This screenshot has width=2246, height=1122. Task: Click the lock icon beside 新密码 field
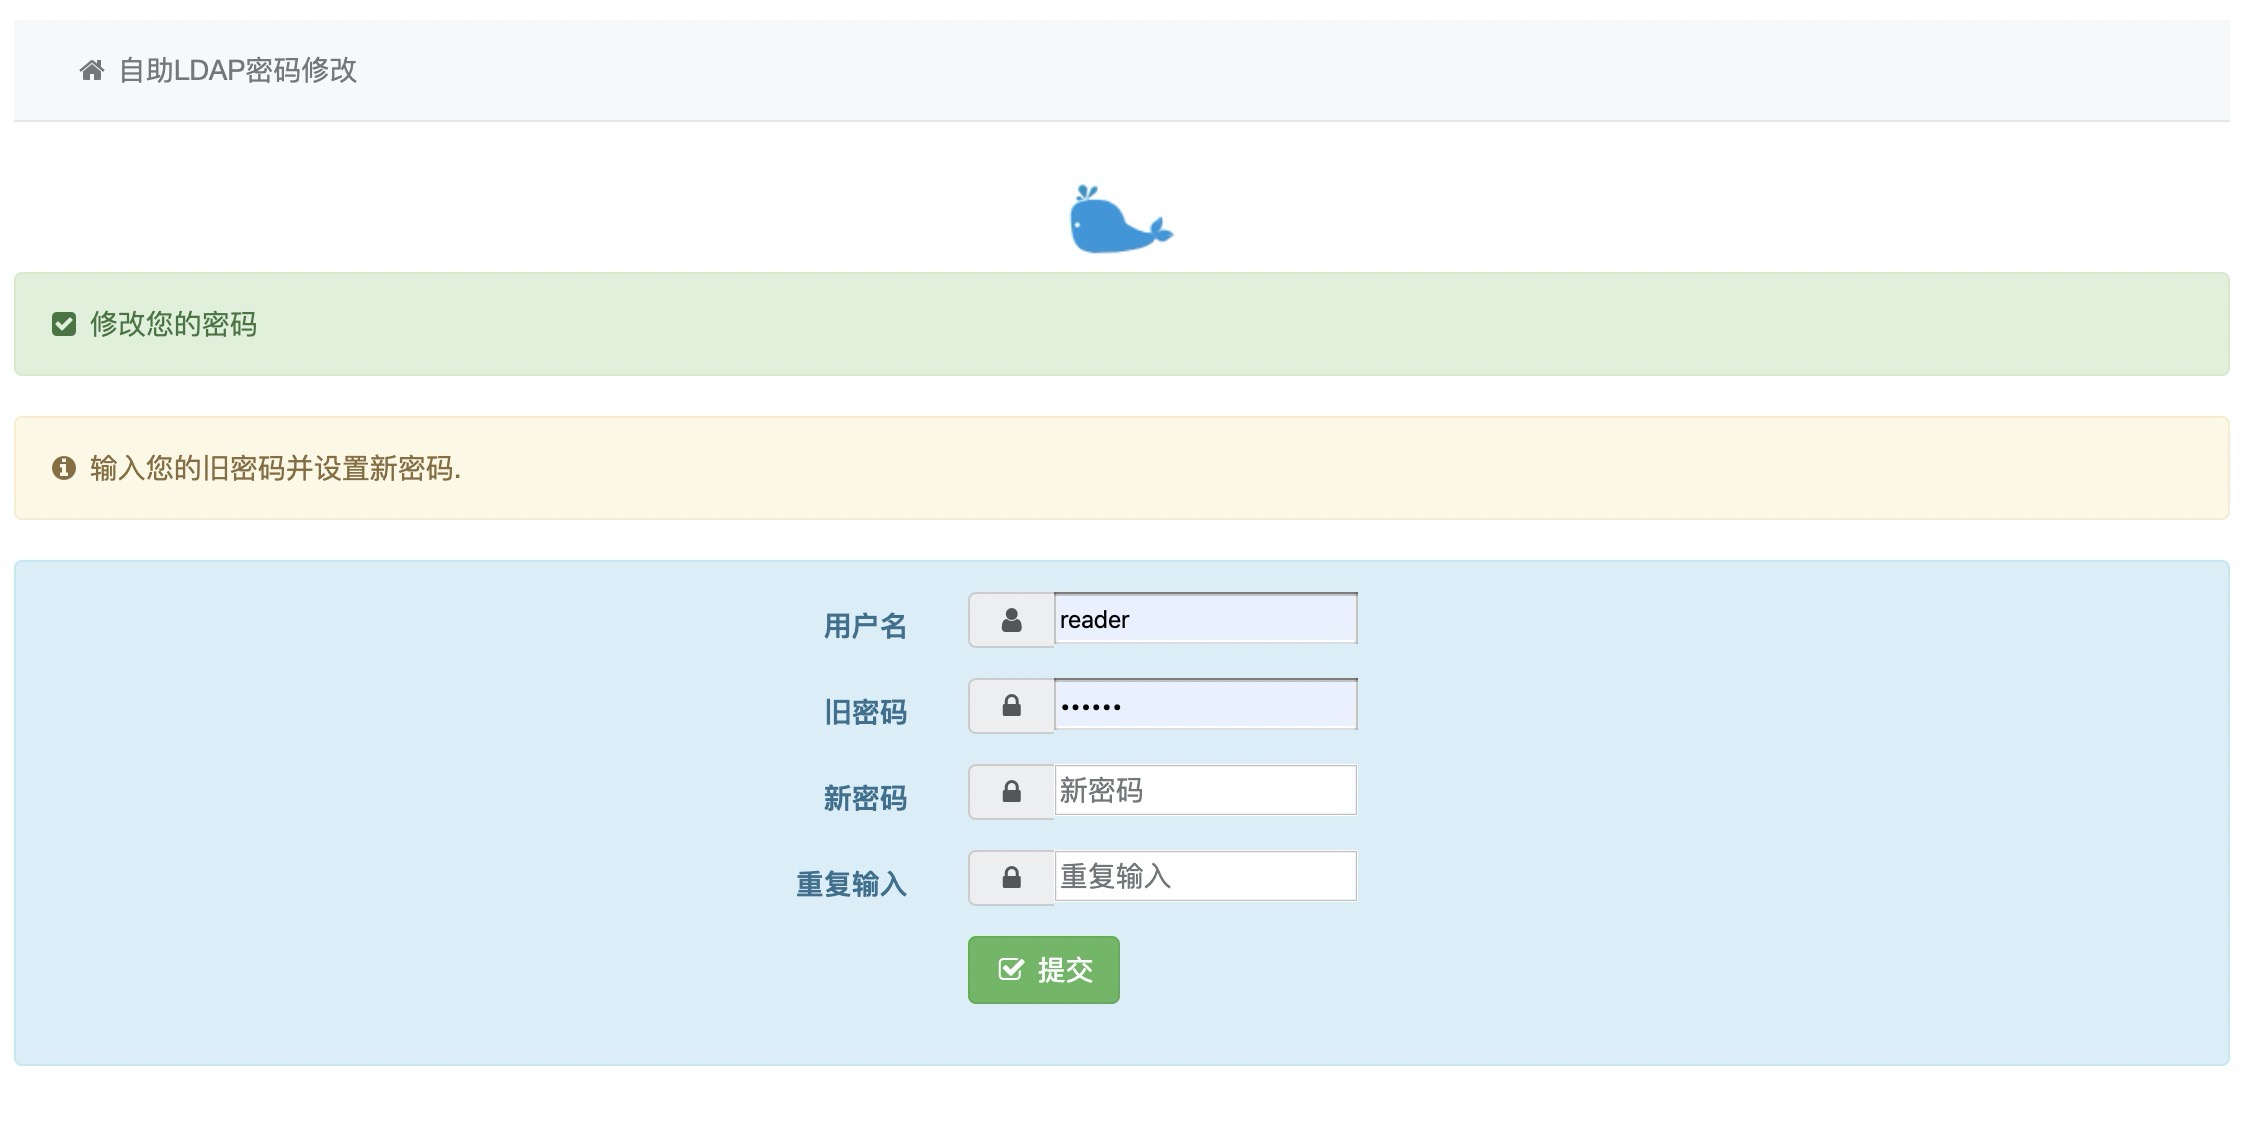1011,792
